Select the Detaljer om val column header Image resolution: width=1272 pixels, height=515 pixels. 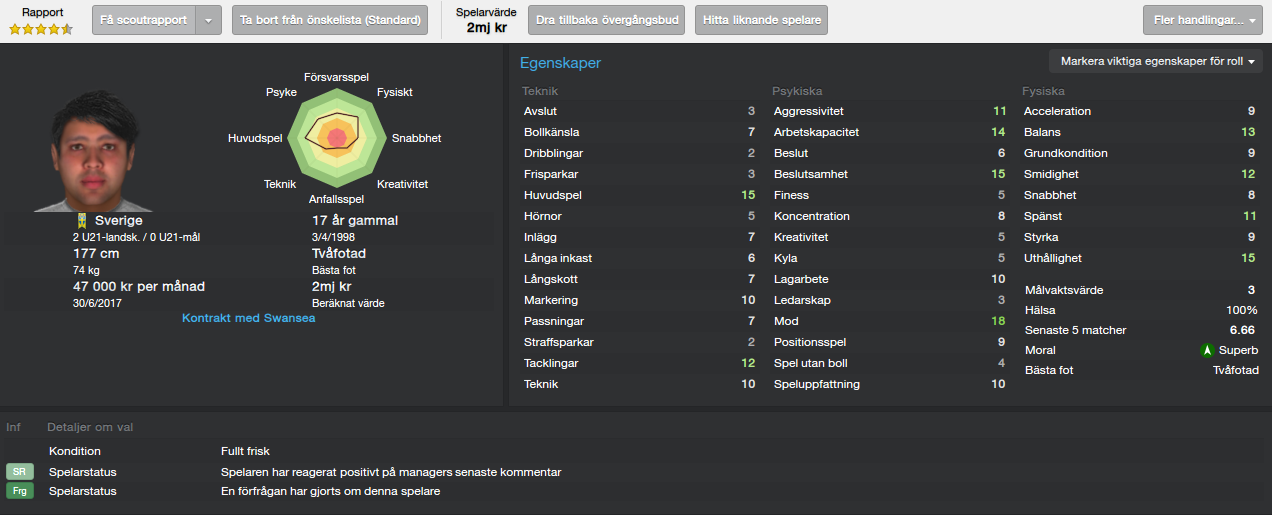click(x=90, y=427)
